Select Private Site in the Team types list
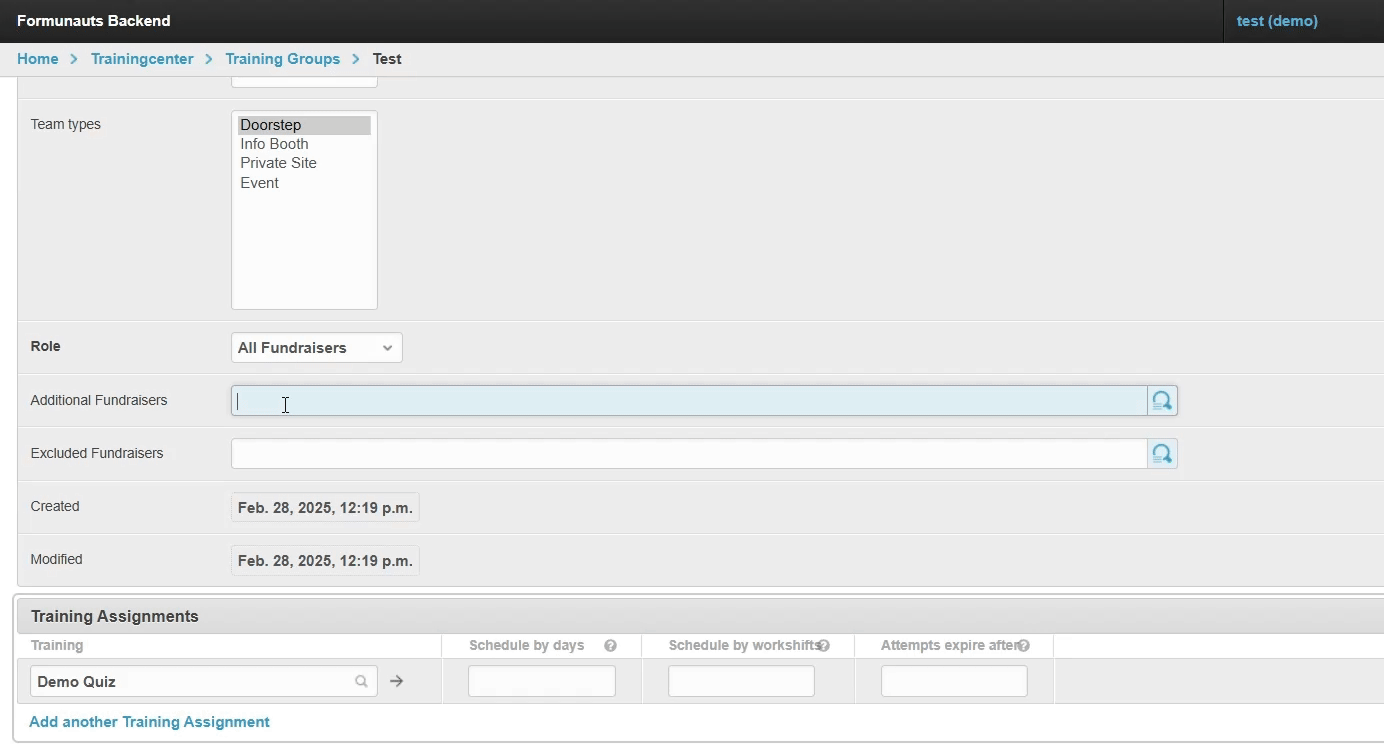Viewport: 1384px width, 744px height. [x=278, y=163]
